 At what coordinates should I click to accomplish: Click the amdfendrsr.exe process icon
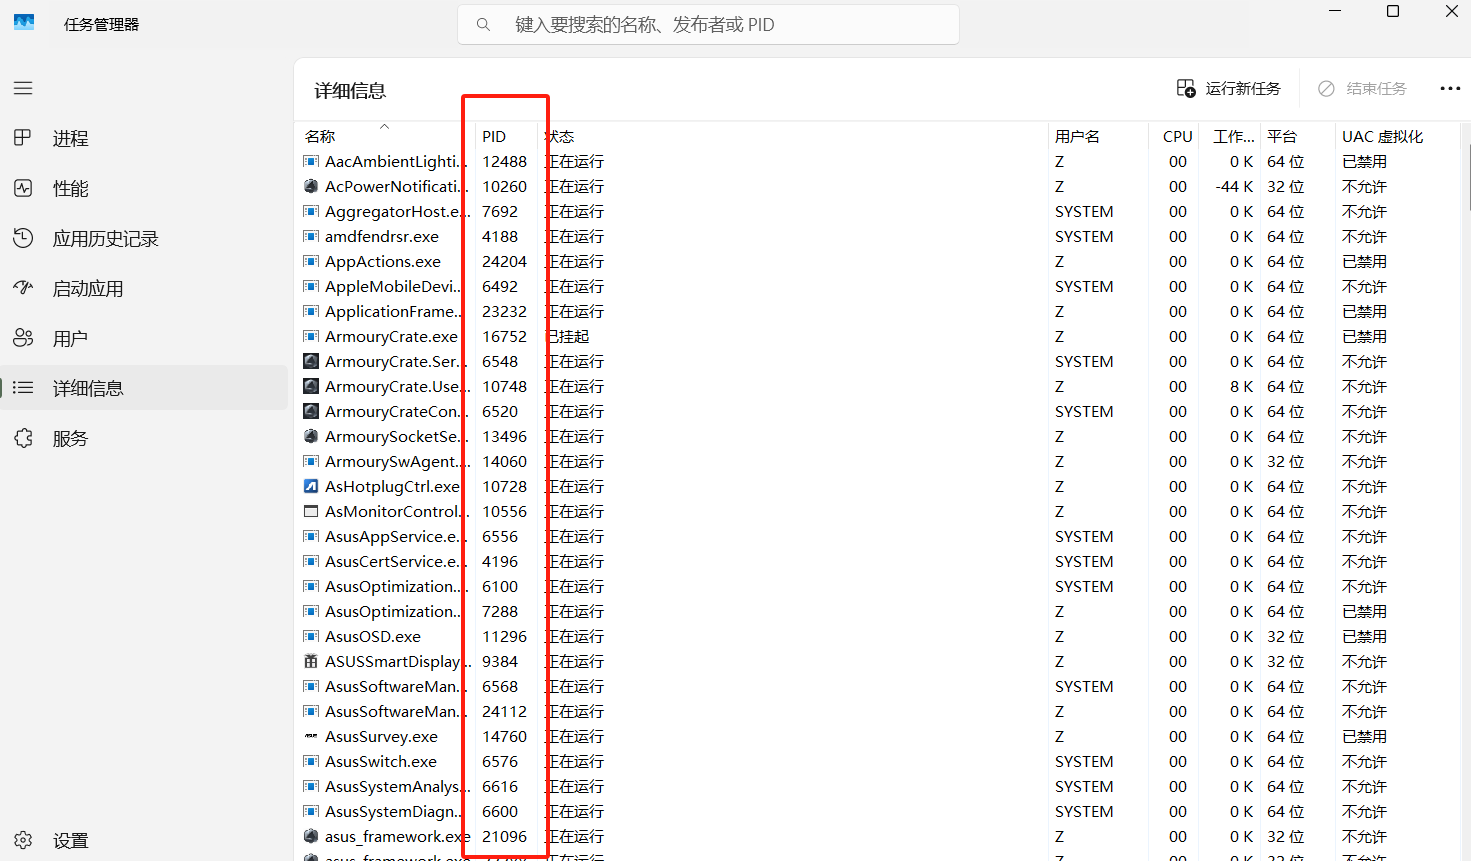(311, 236)
